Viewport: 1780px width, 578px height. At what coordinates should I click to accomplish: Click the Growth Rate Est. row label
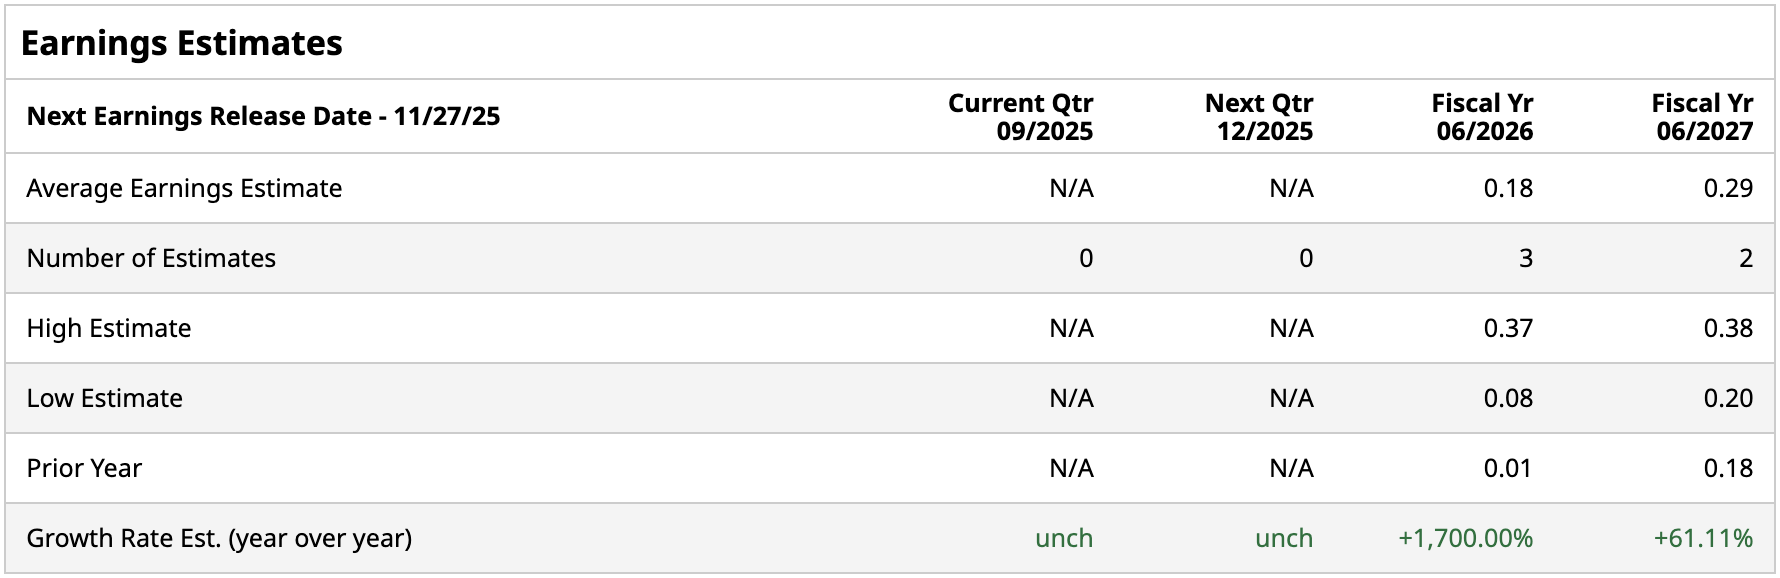(x=219, y=538)
